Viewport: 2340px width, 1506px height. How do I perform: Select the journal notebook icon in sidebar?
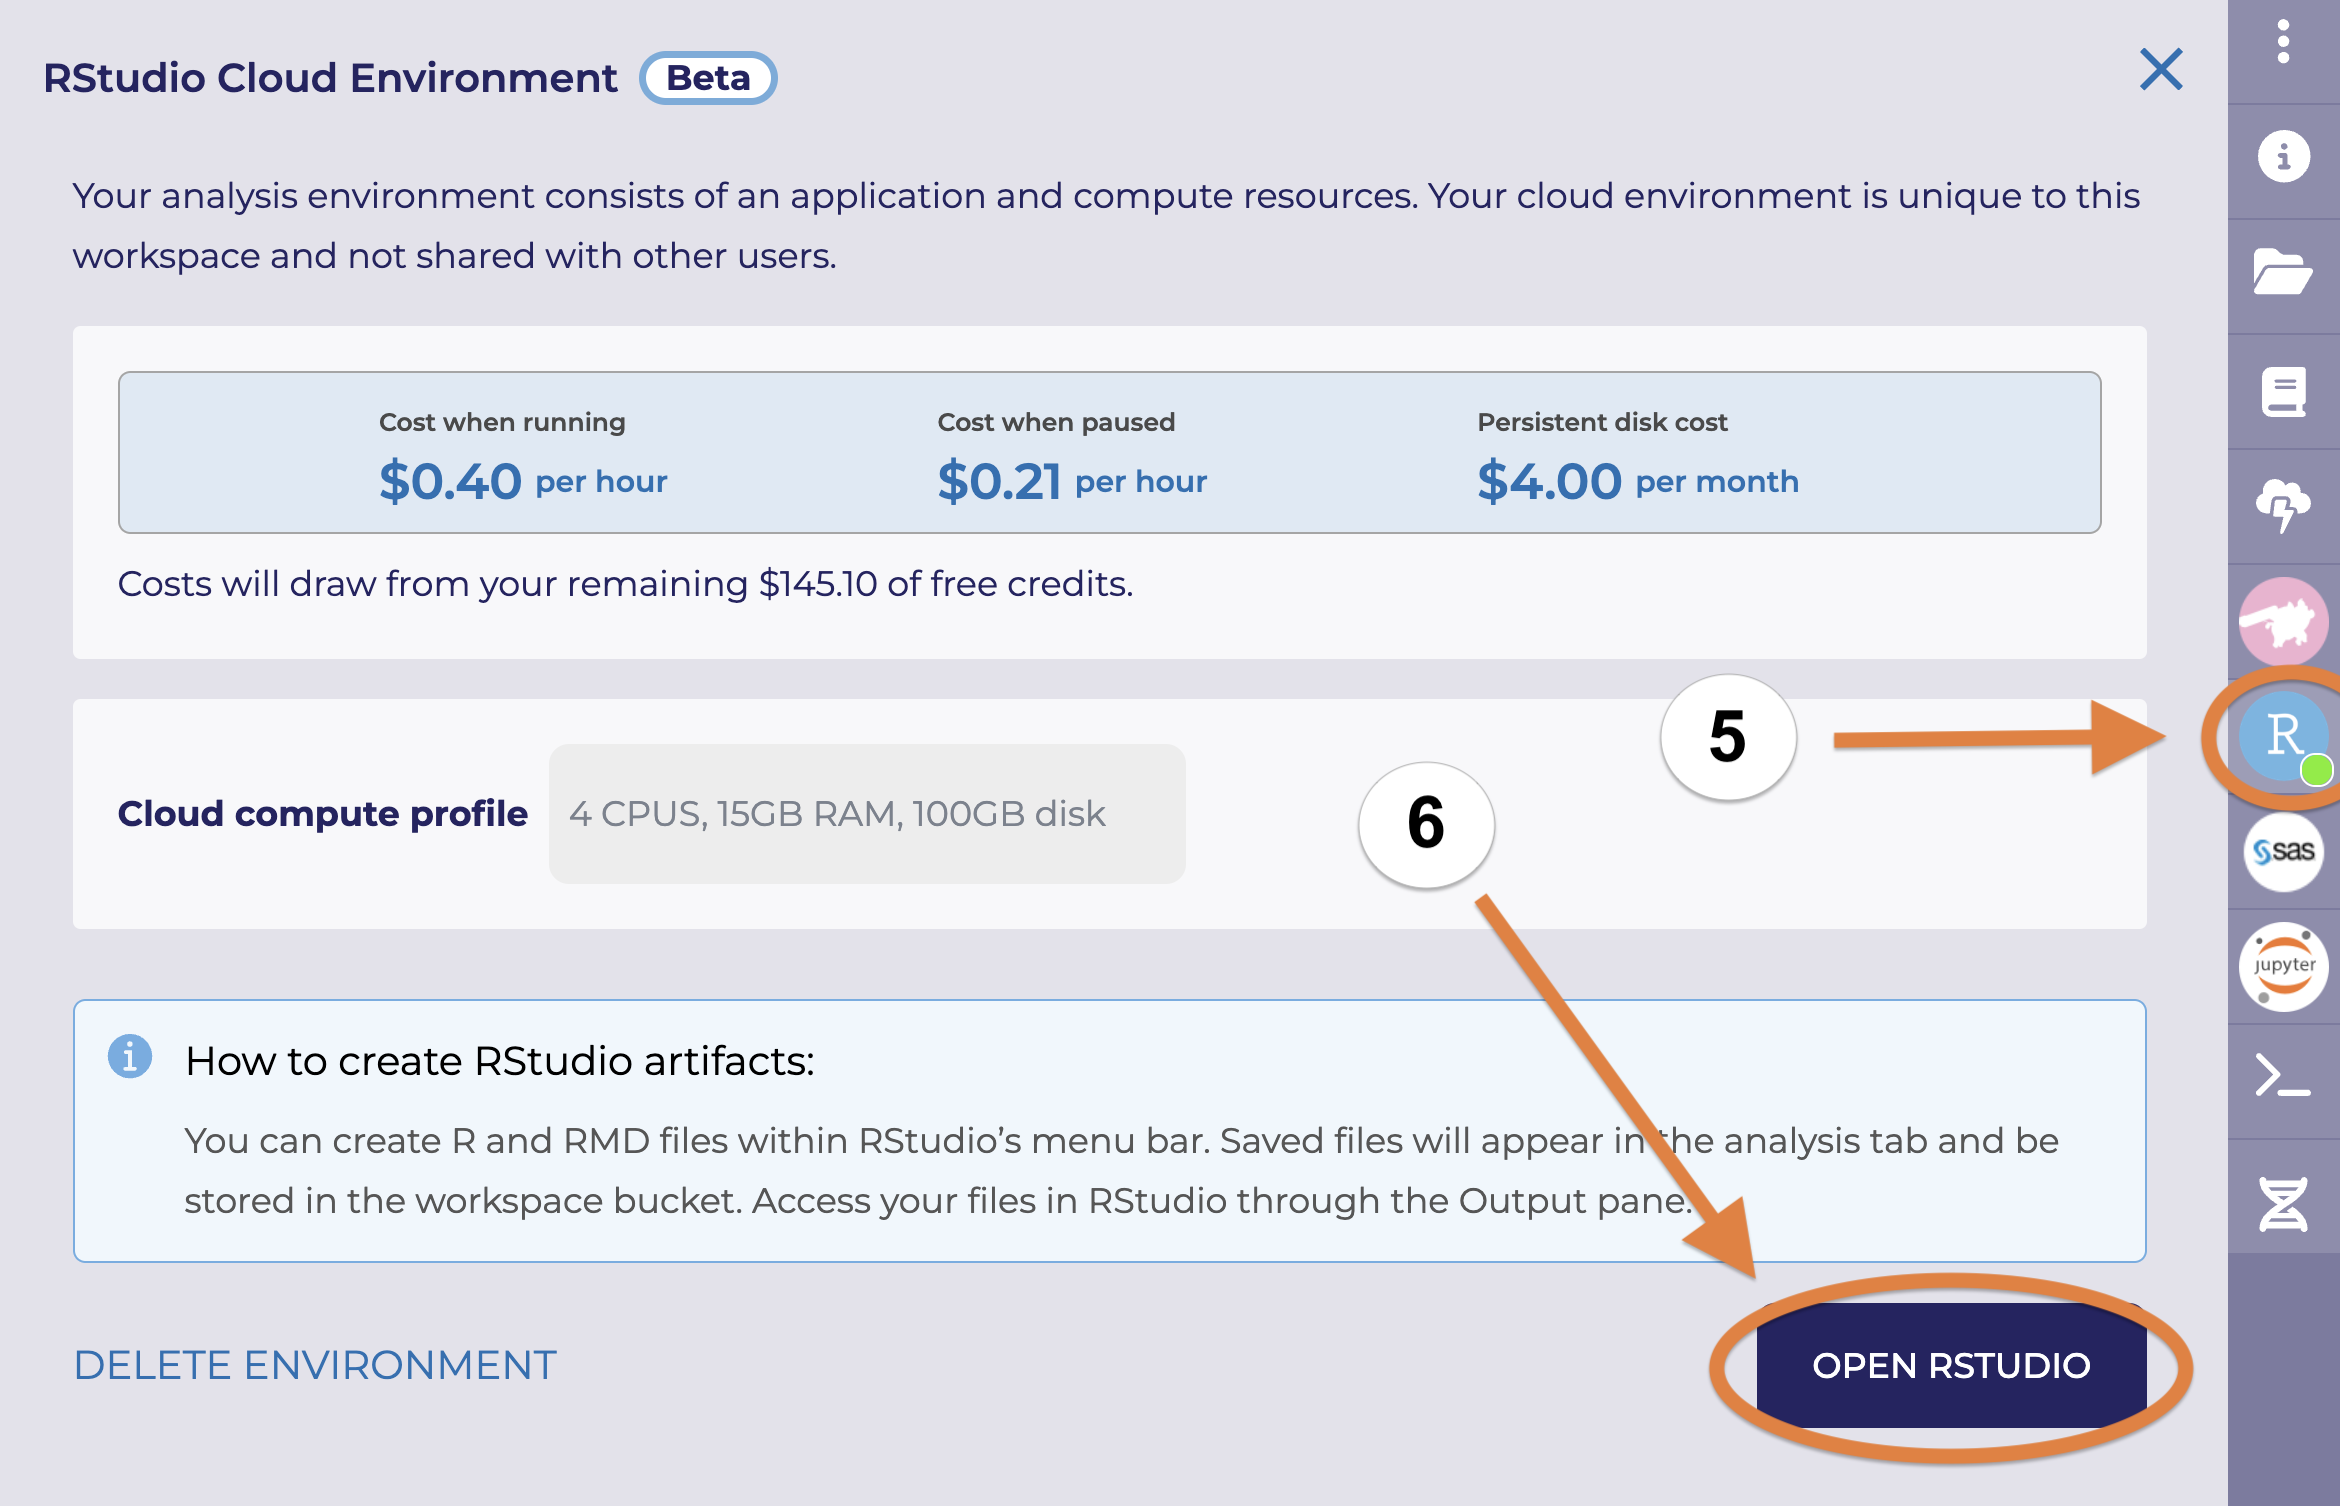[x=2284, y=390]
